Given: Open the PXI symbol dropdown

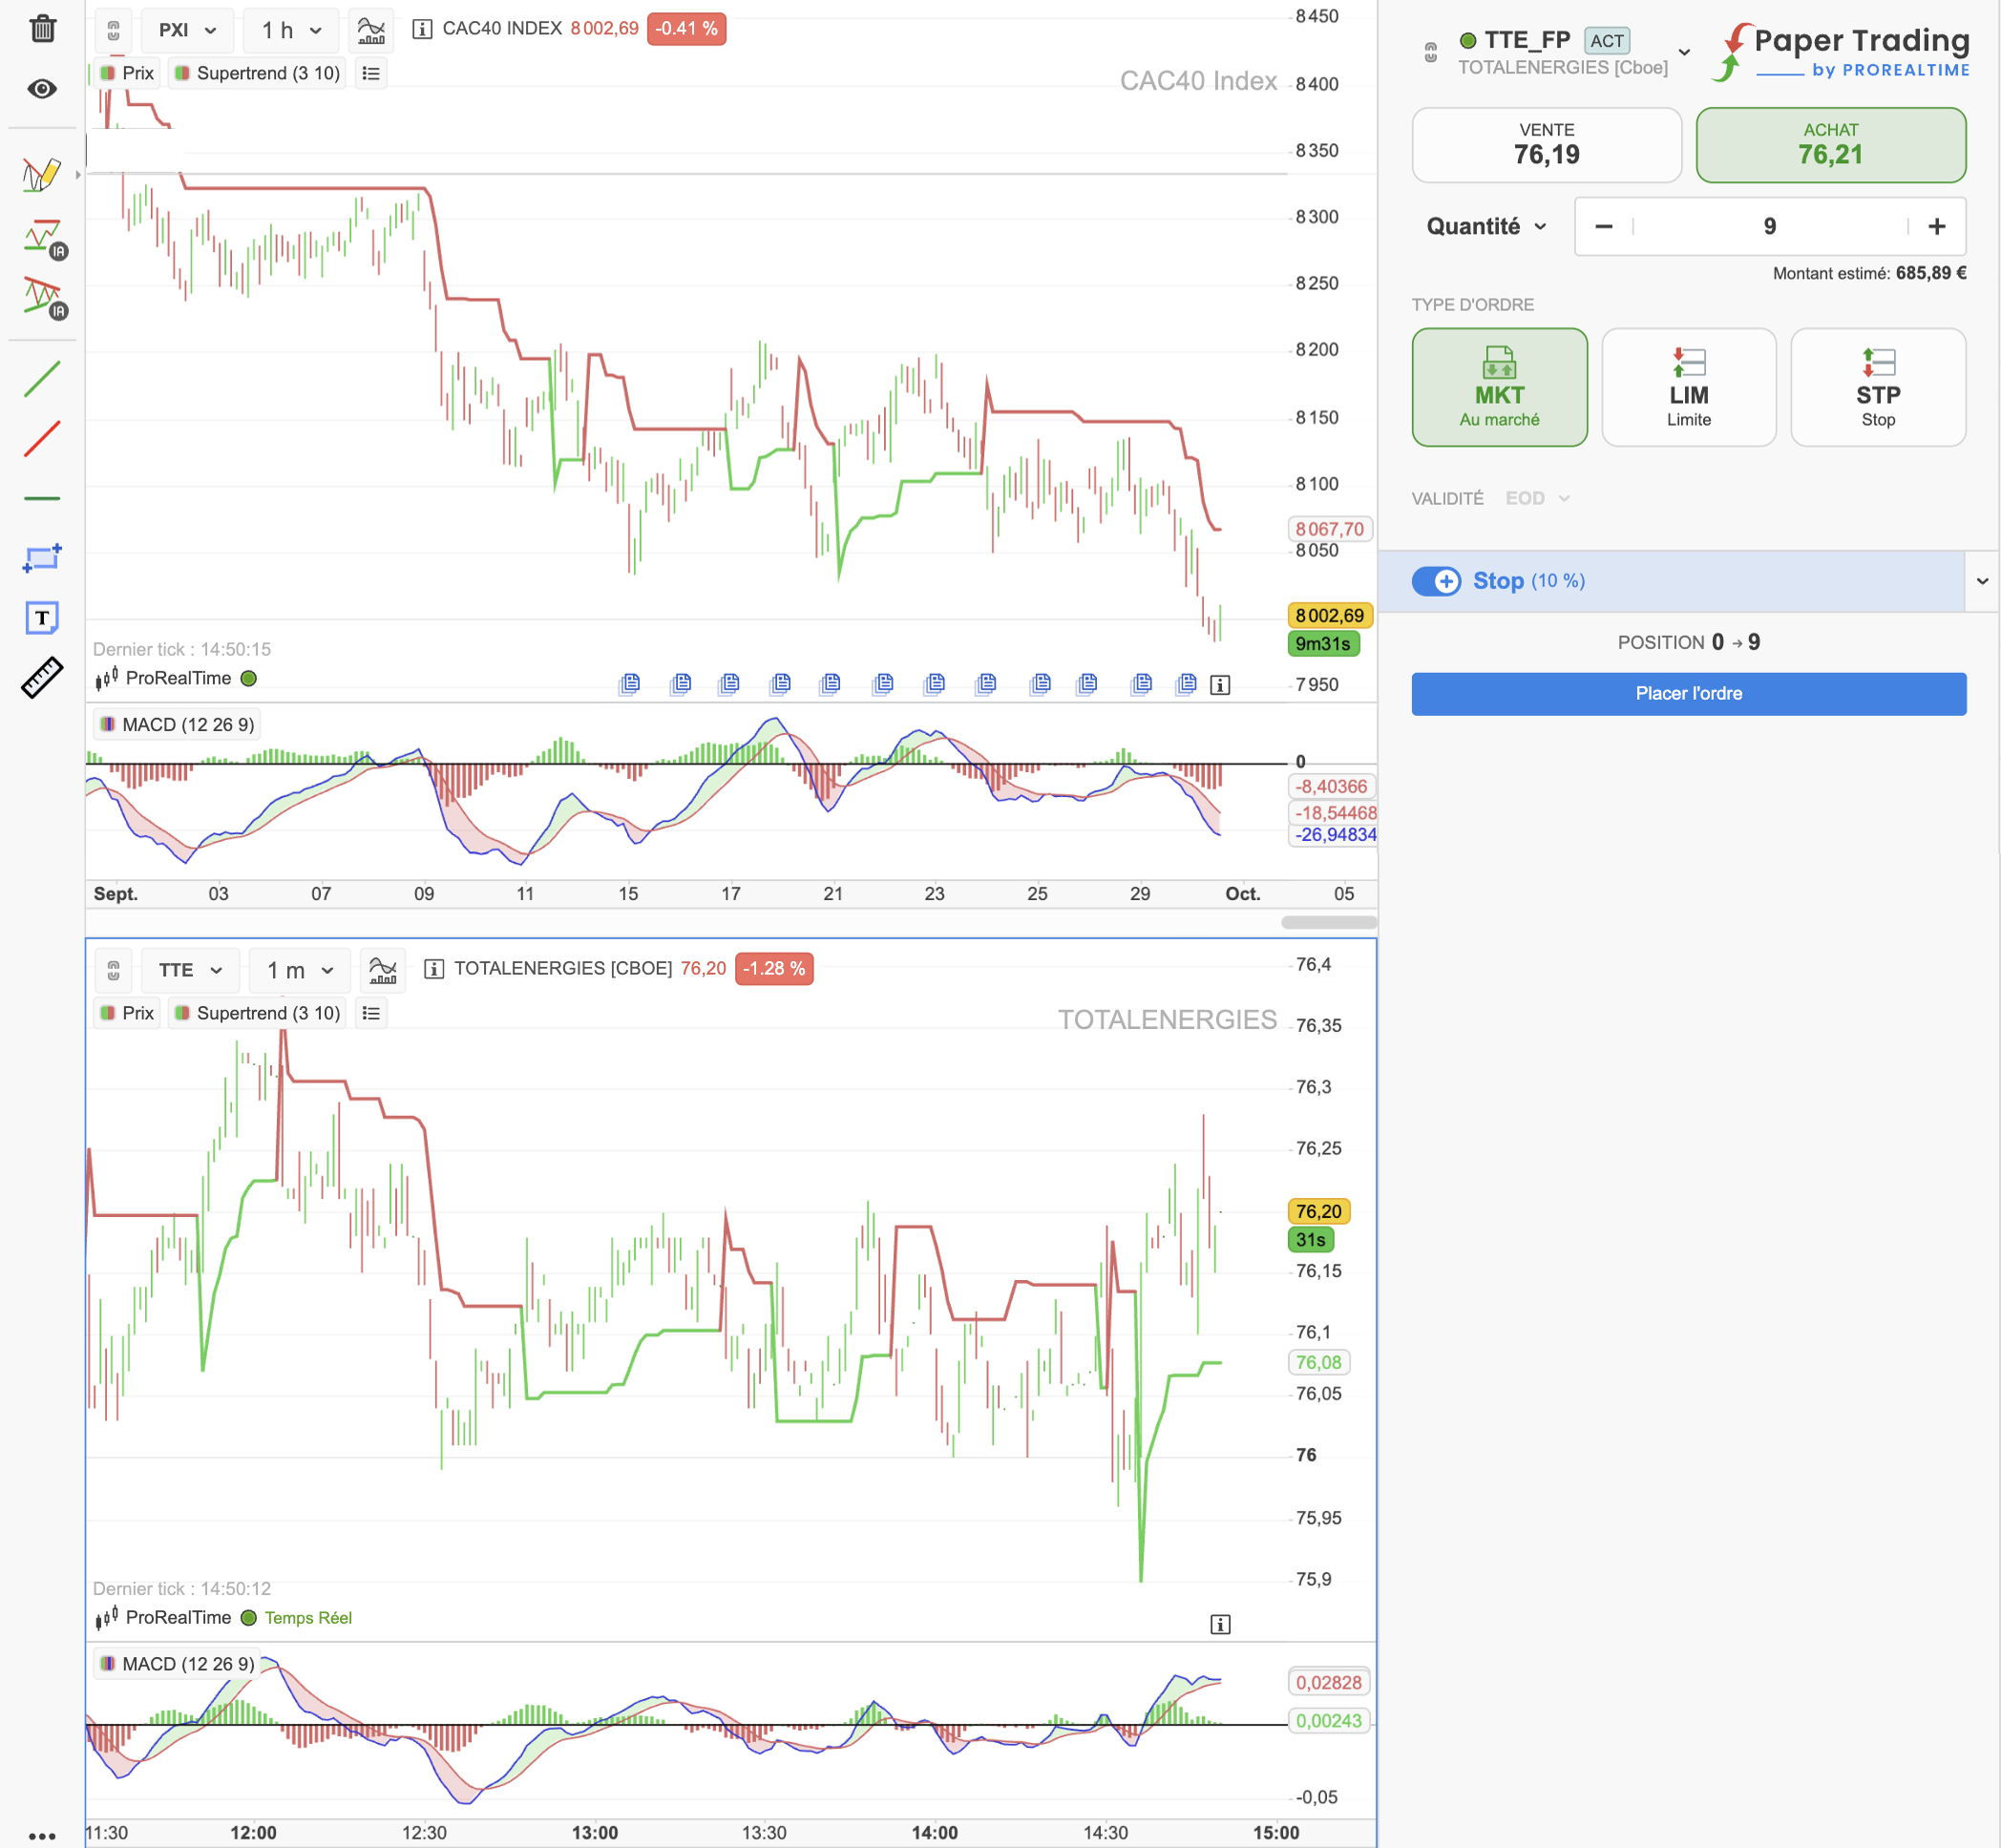Looking at the screenshot, I should click(x=188, y=30).
